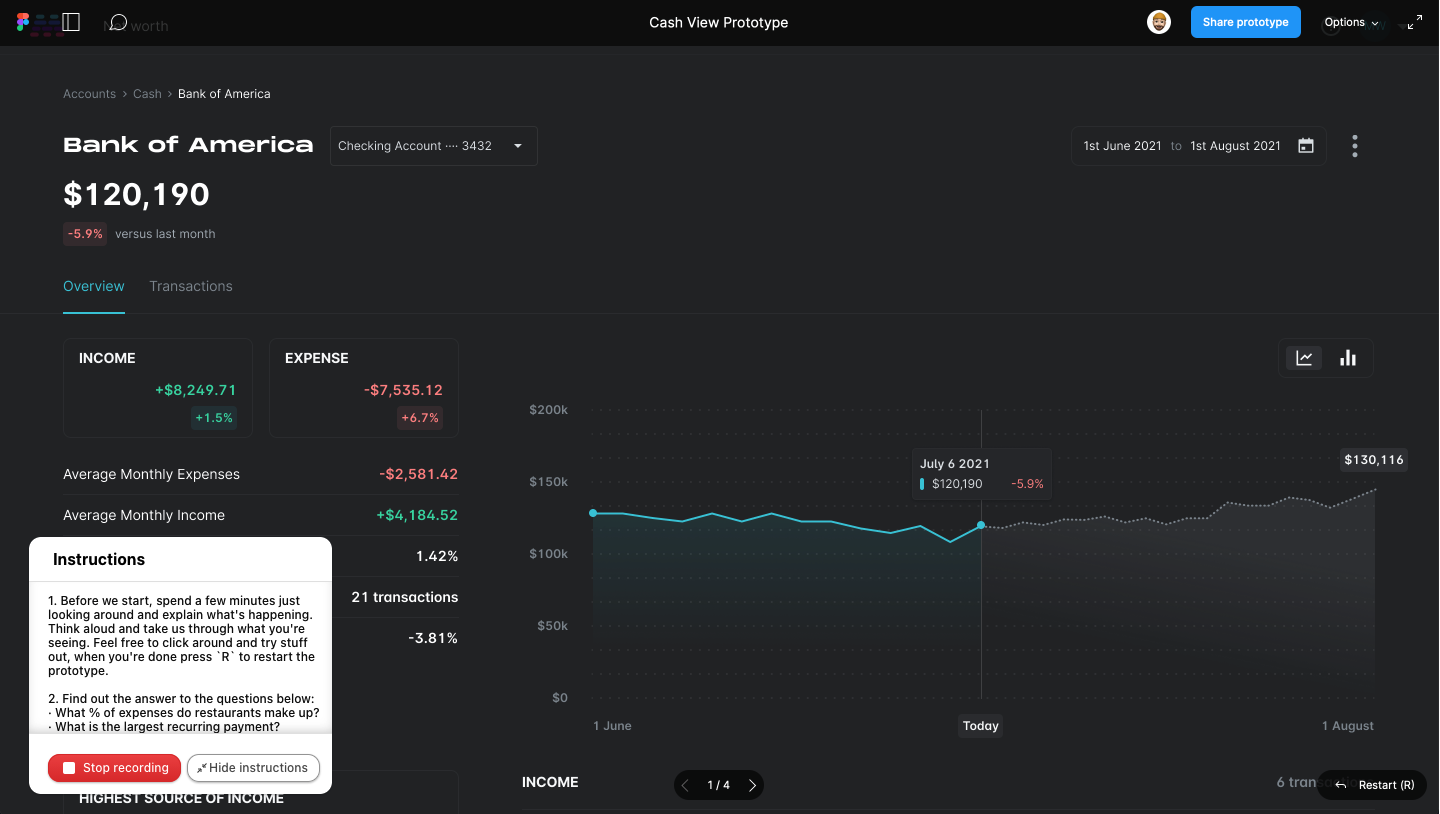The height and width of the screenshot is (814, 1440).
Task: Click the Today marker on chart
Action: (x=981, y=726)
